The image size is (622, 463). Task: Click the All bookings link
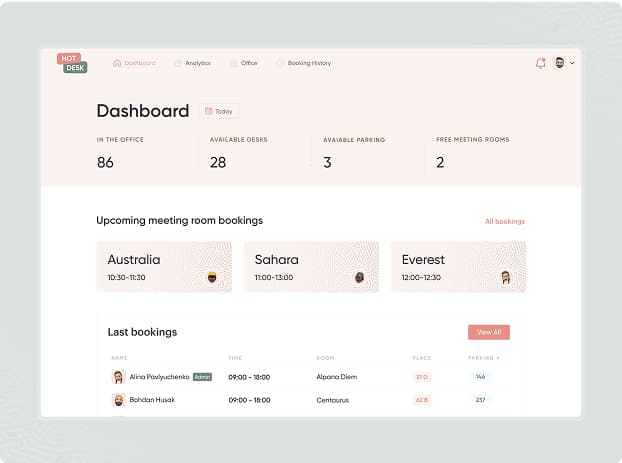tap(504, 221)
